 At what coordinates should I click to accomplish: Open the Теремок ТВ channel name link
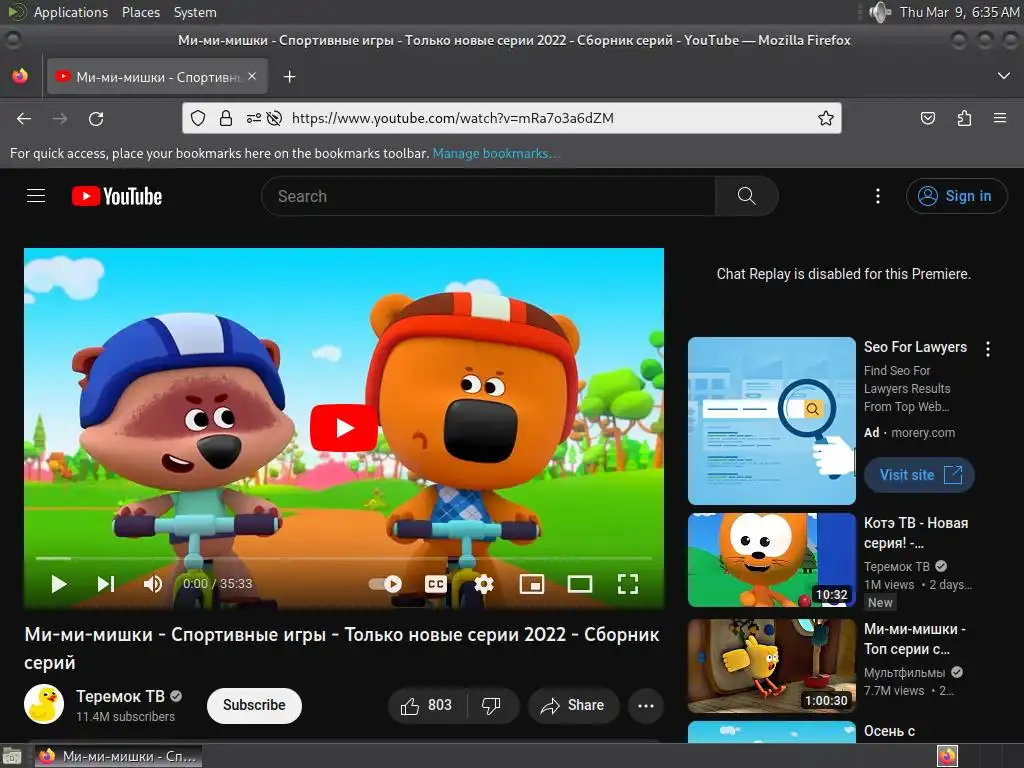120,696
